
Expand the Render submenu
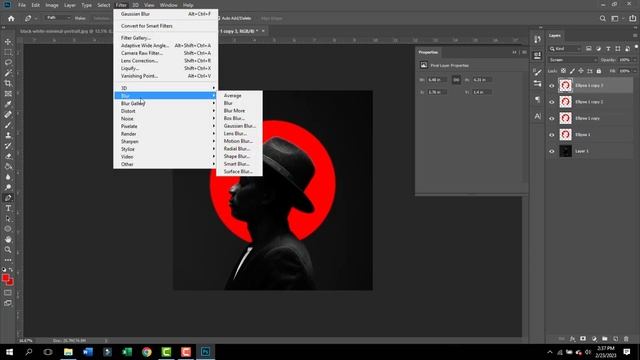point(165,134)
